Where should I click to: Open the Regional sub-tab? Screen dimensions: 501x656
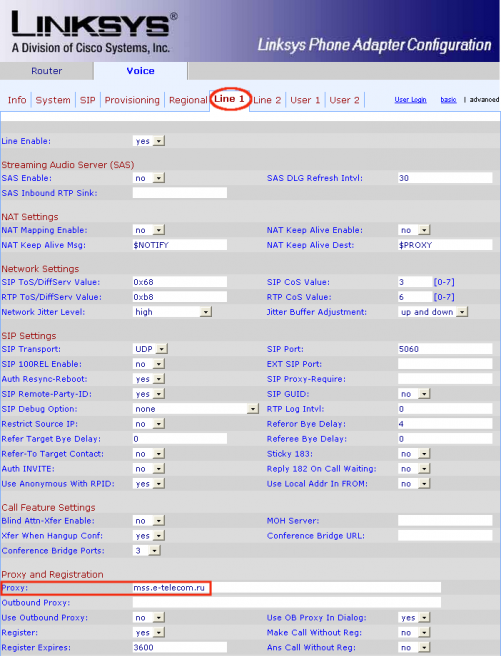point(188,100)
